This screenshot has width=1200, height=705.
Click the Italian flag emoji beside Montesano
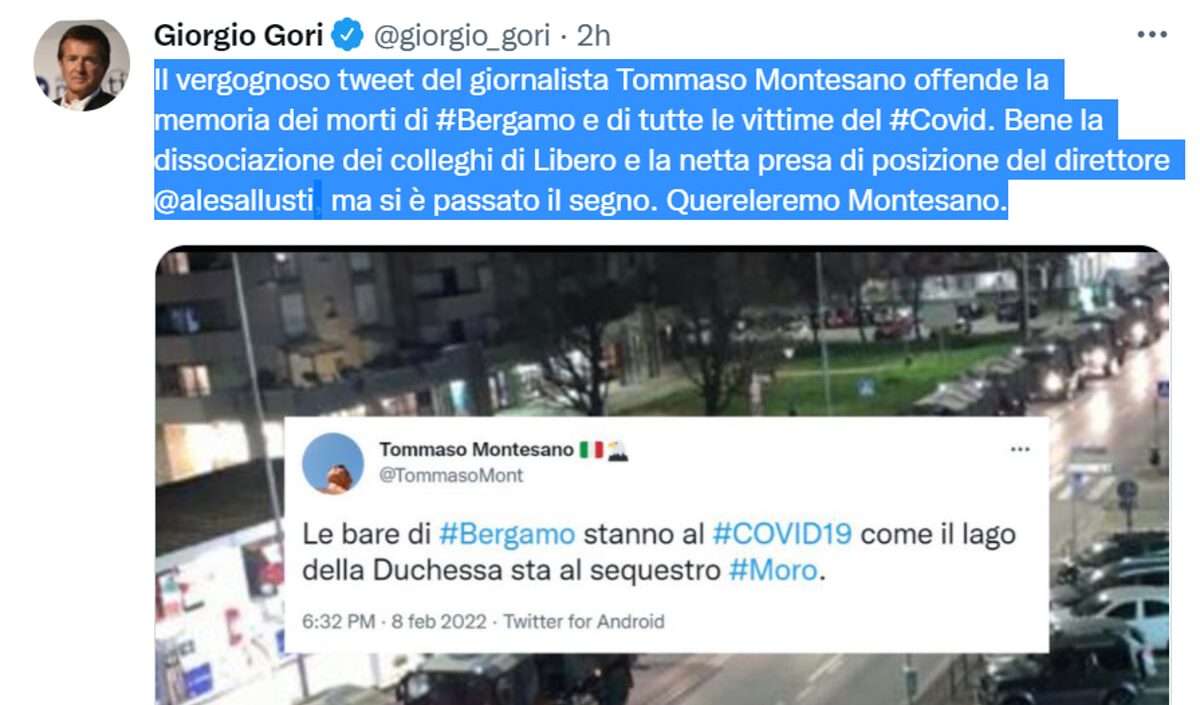click(591, 450)
